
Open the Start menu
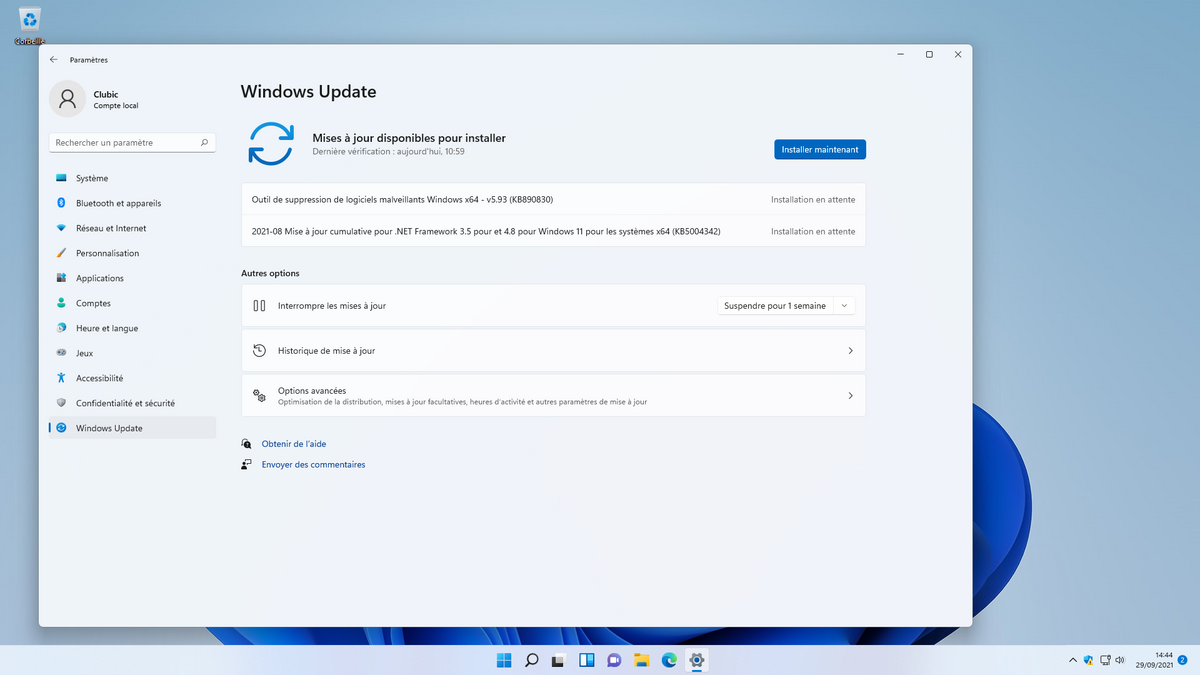click(503, 660)
